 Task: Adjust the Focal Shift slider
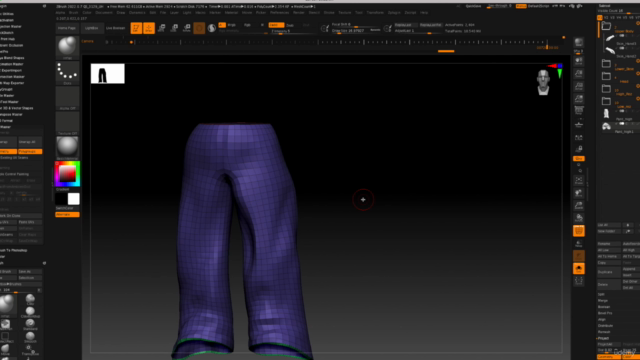[x=355, y=25]
